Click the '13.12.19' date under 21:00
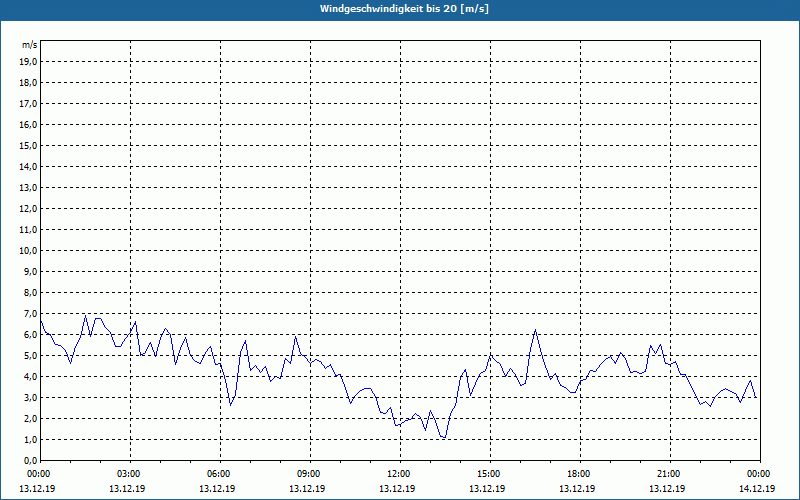This screenshot has width=800, height=500. pos(667,489)
